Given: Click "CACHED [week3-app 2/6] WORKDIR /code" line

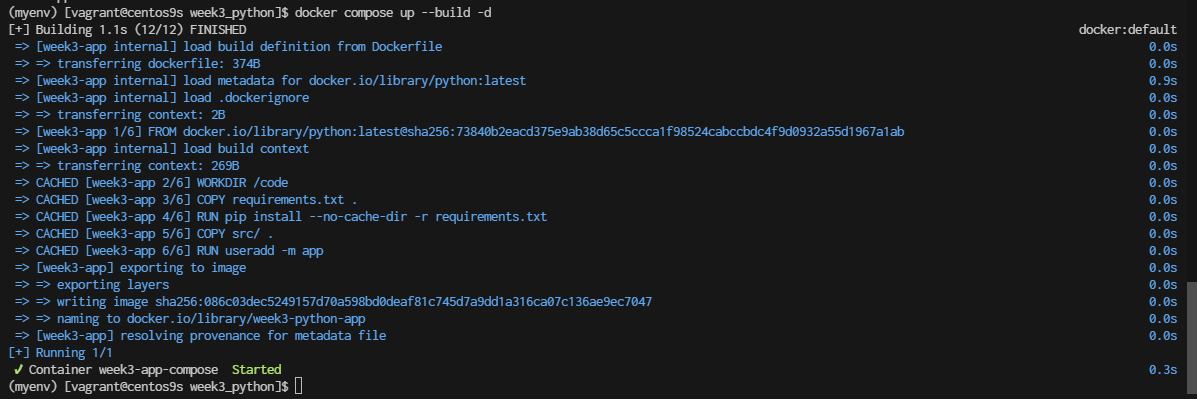Looking at the screenshot, I should (151, 183).
